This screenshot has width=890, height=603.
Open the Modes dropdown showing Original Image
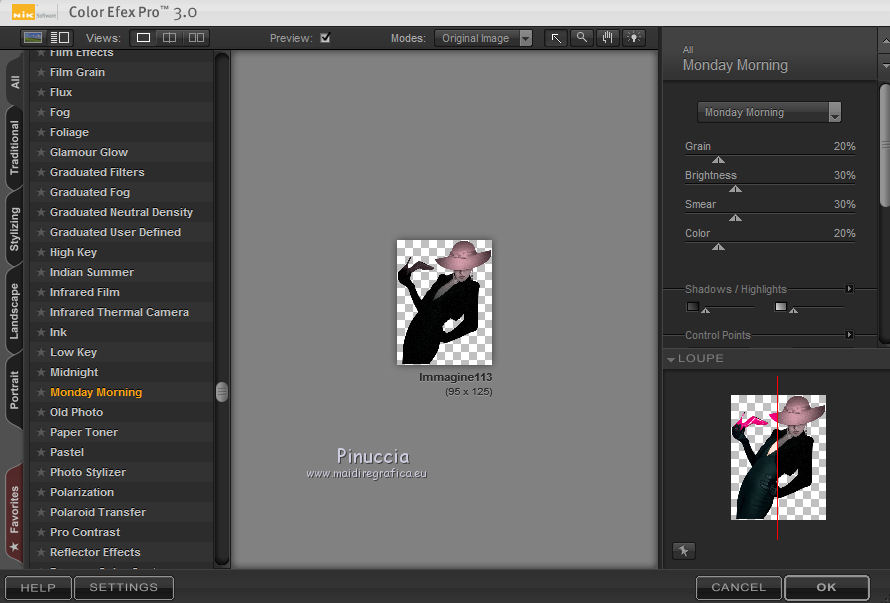click(x=485, y=38)
